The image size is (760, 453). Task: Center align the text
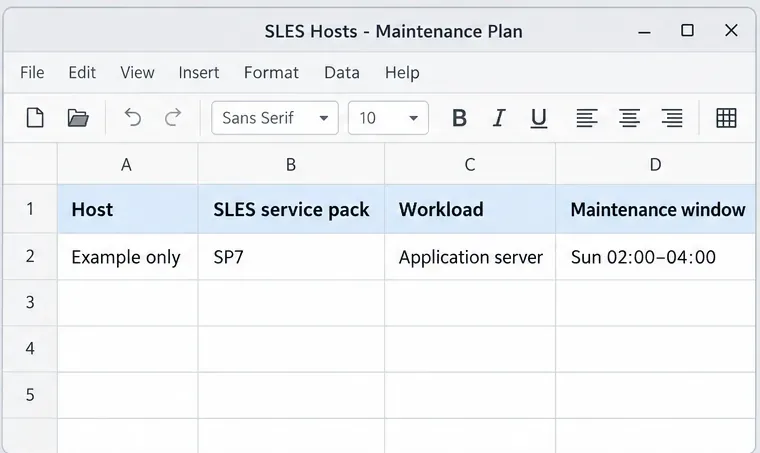(629, 118)
